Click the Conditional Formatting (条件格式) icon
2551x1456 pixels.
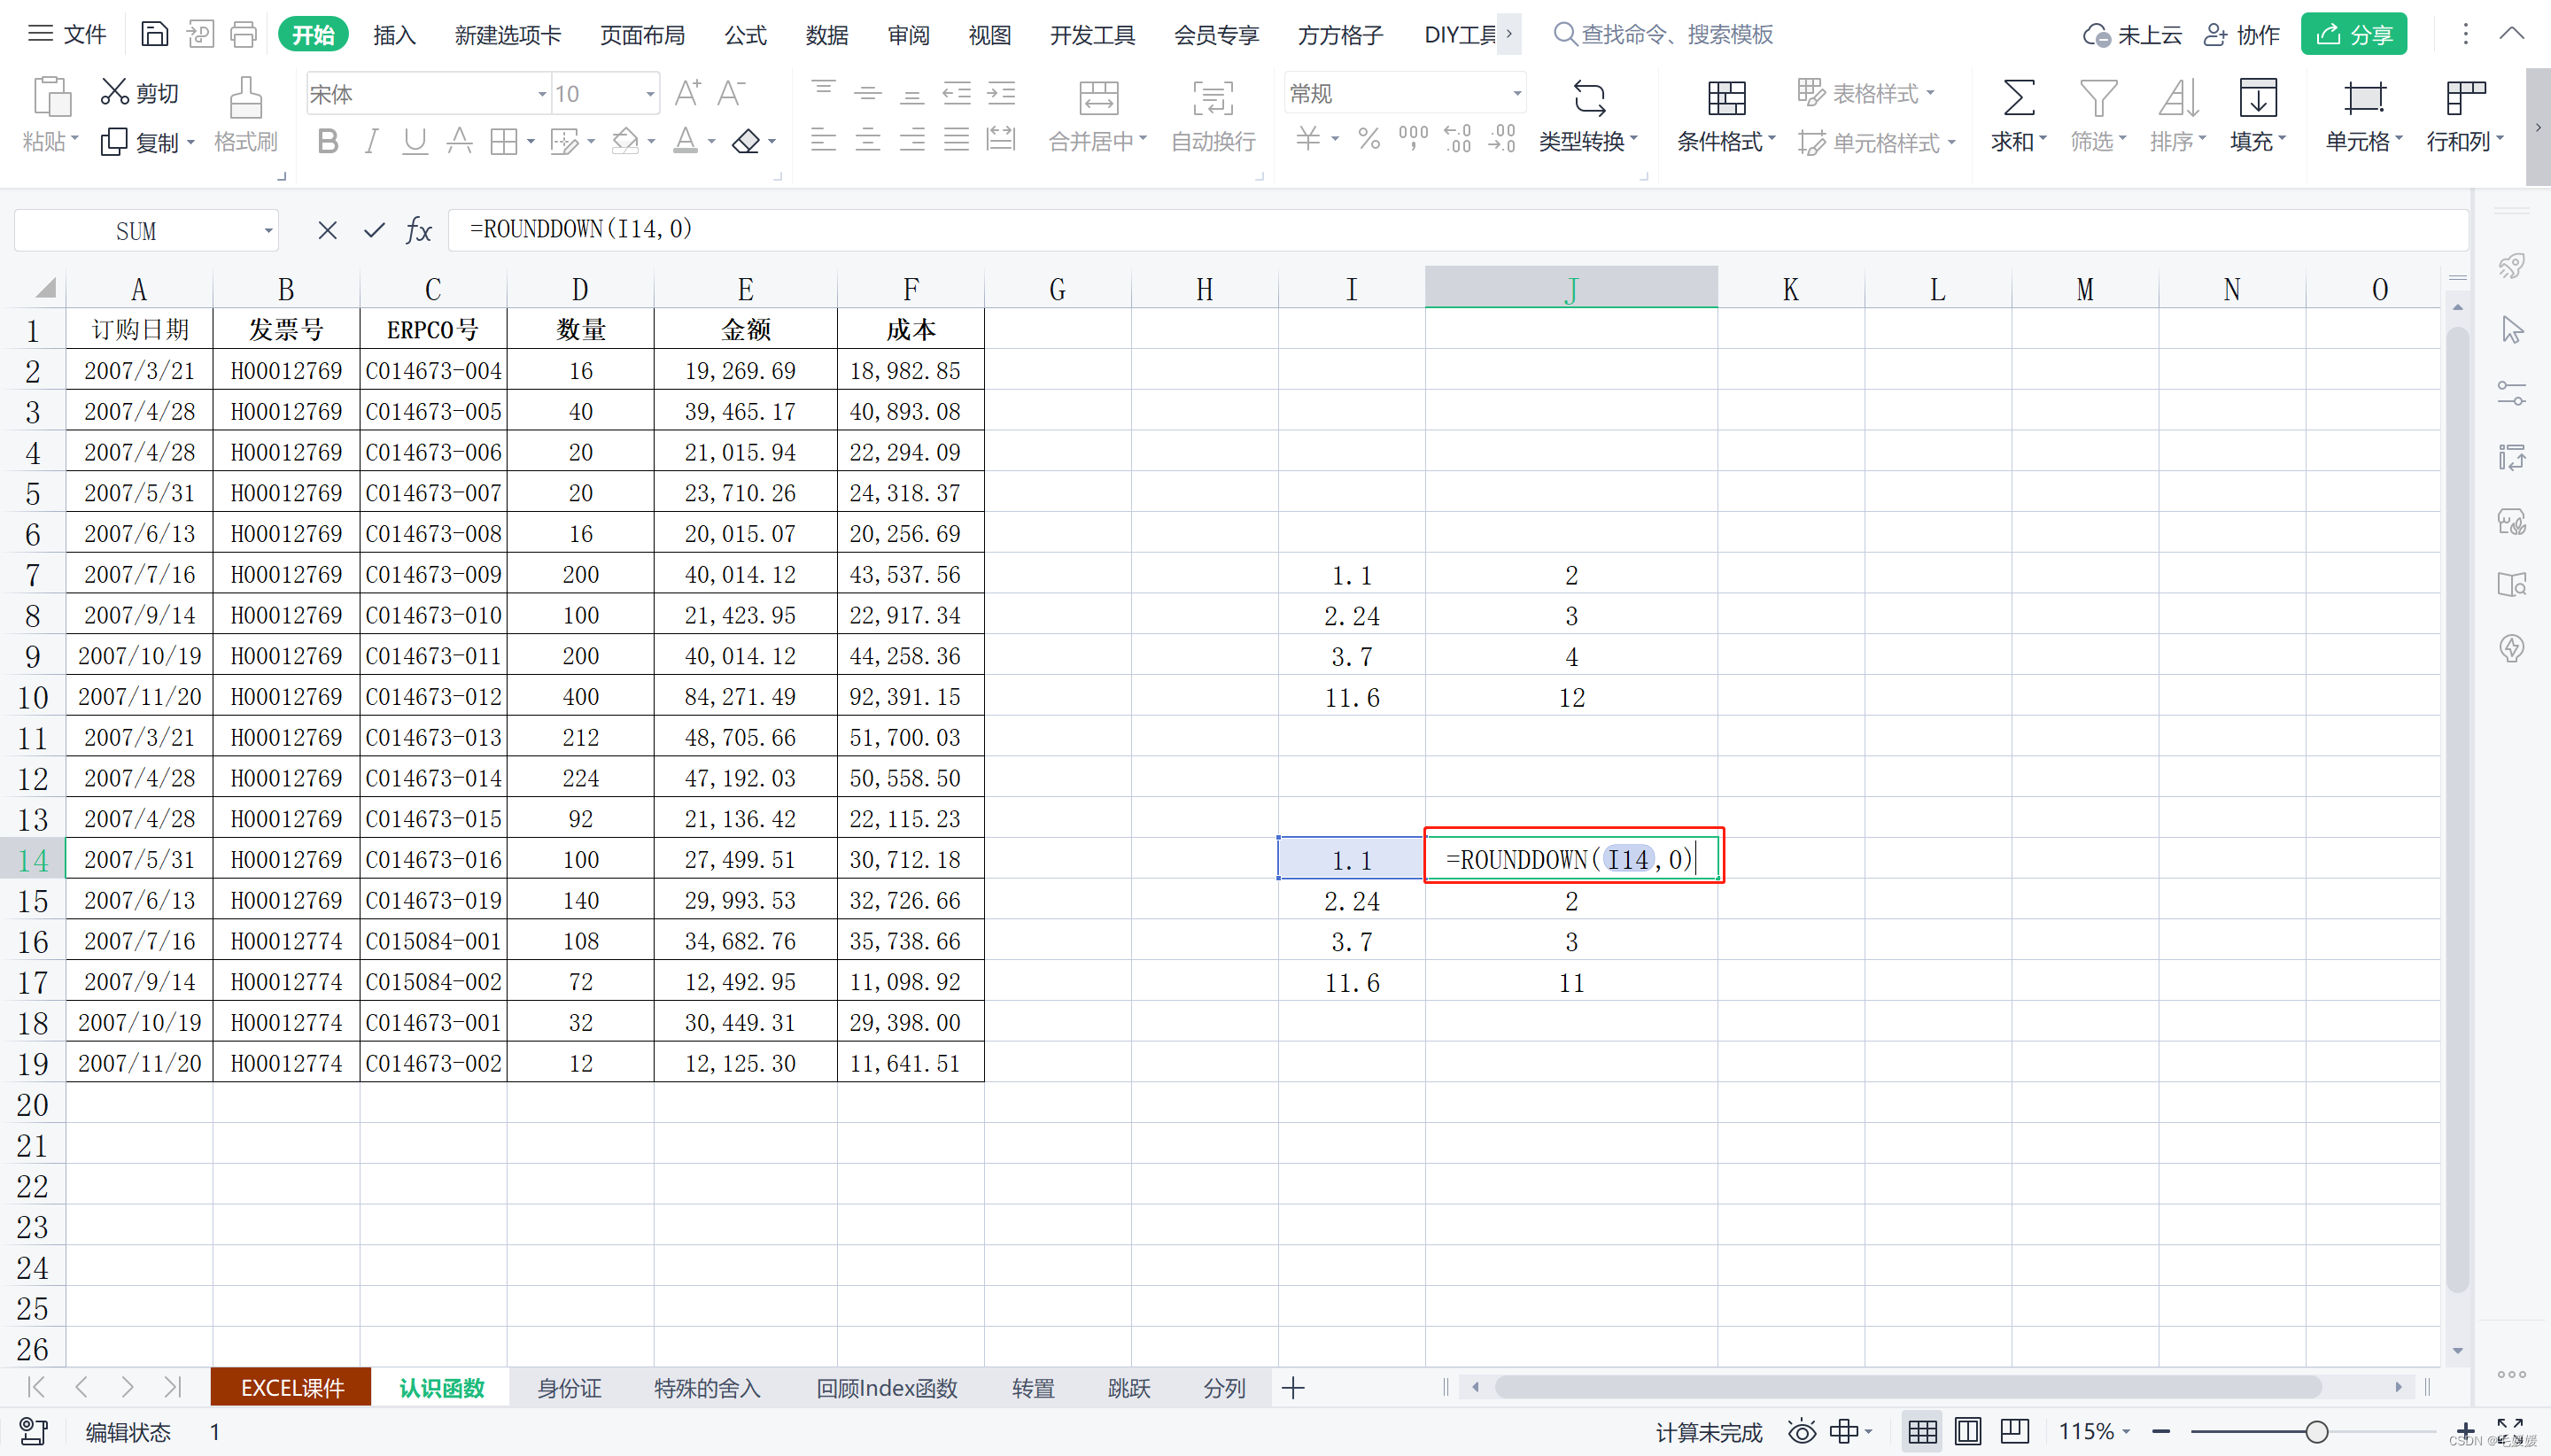click(x=1726, y=98)
